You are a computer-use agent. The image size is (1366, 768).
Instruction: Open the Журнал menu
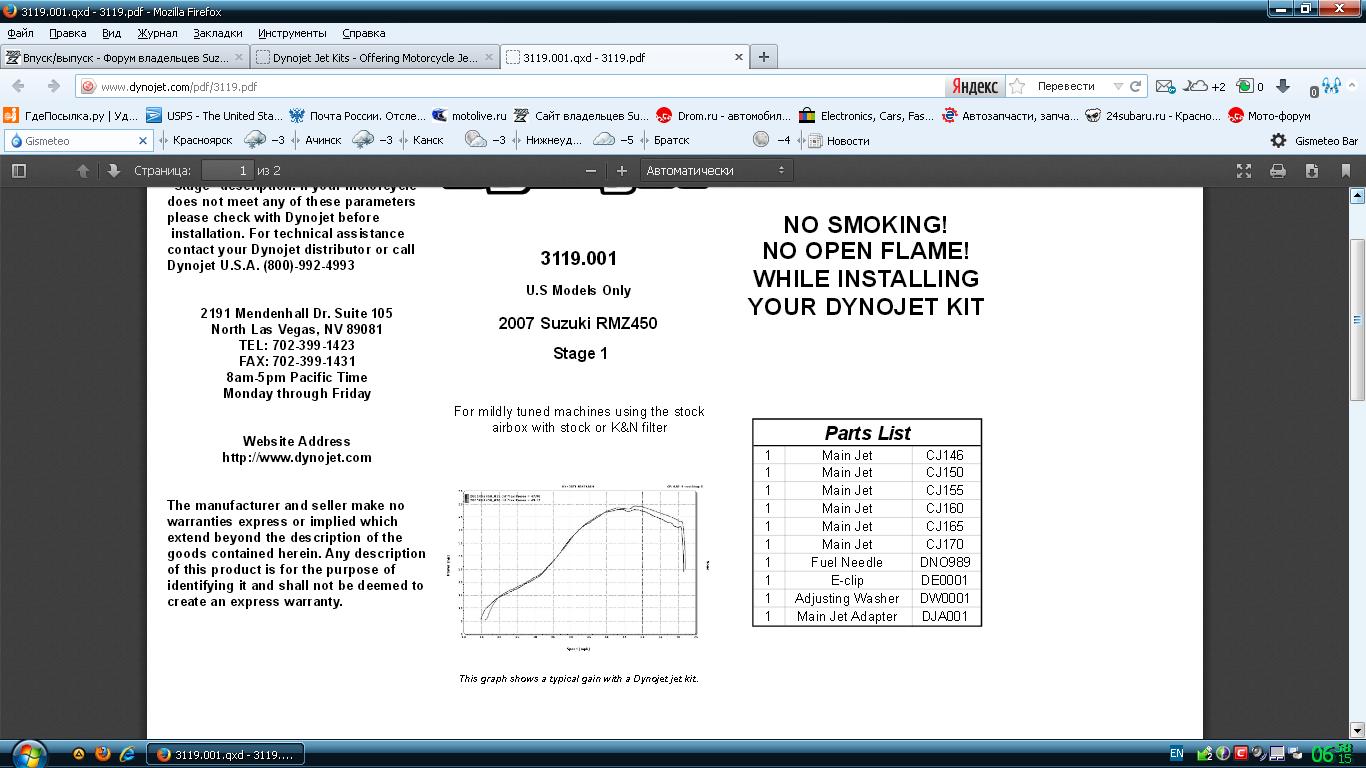[157, 33]
